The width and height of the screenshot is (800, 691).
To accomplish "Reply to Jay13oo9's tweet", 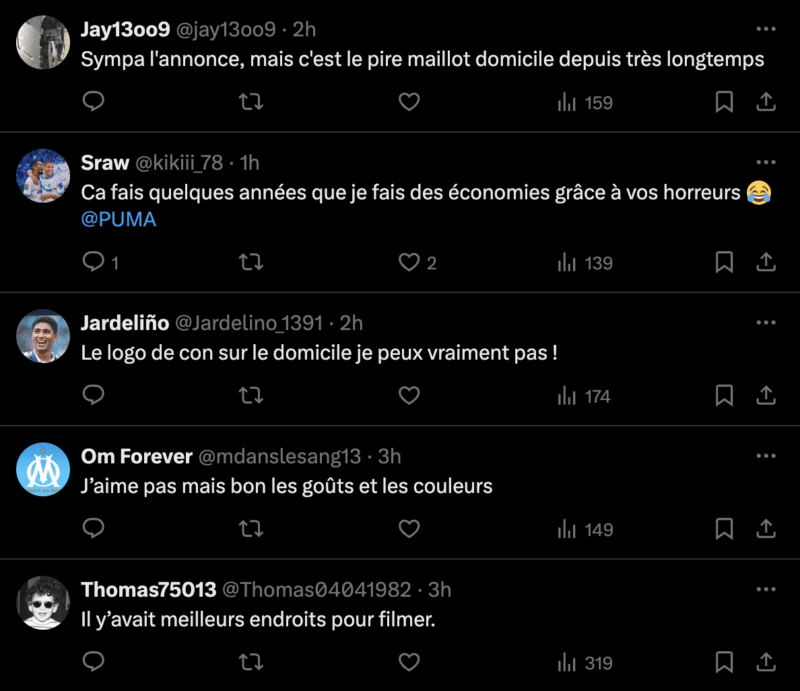I will point(93,102).
